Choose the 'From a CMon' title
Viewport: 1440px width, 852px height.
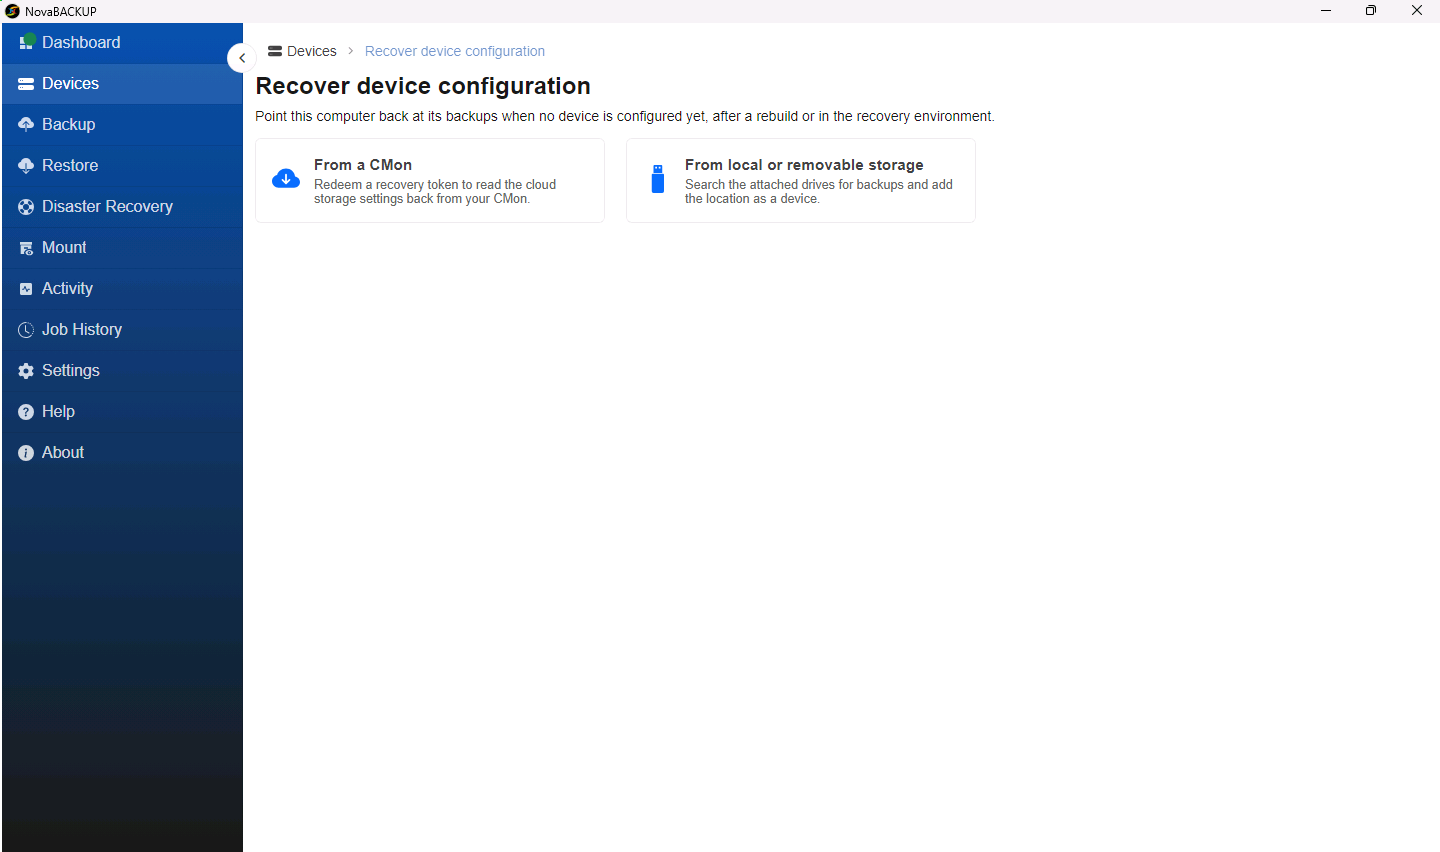[363, 165]
